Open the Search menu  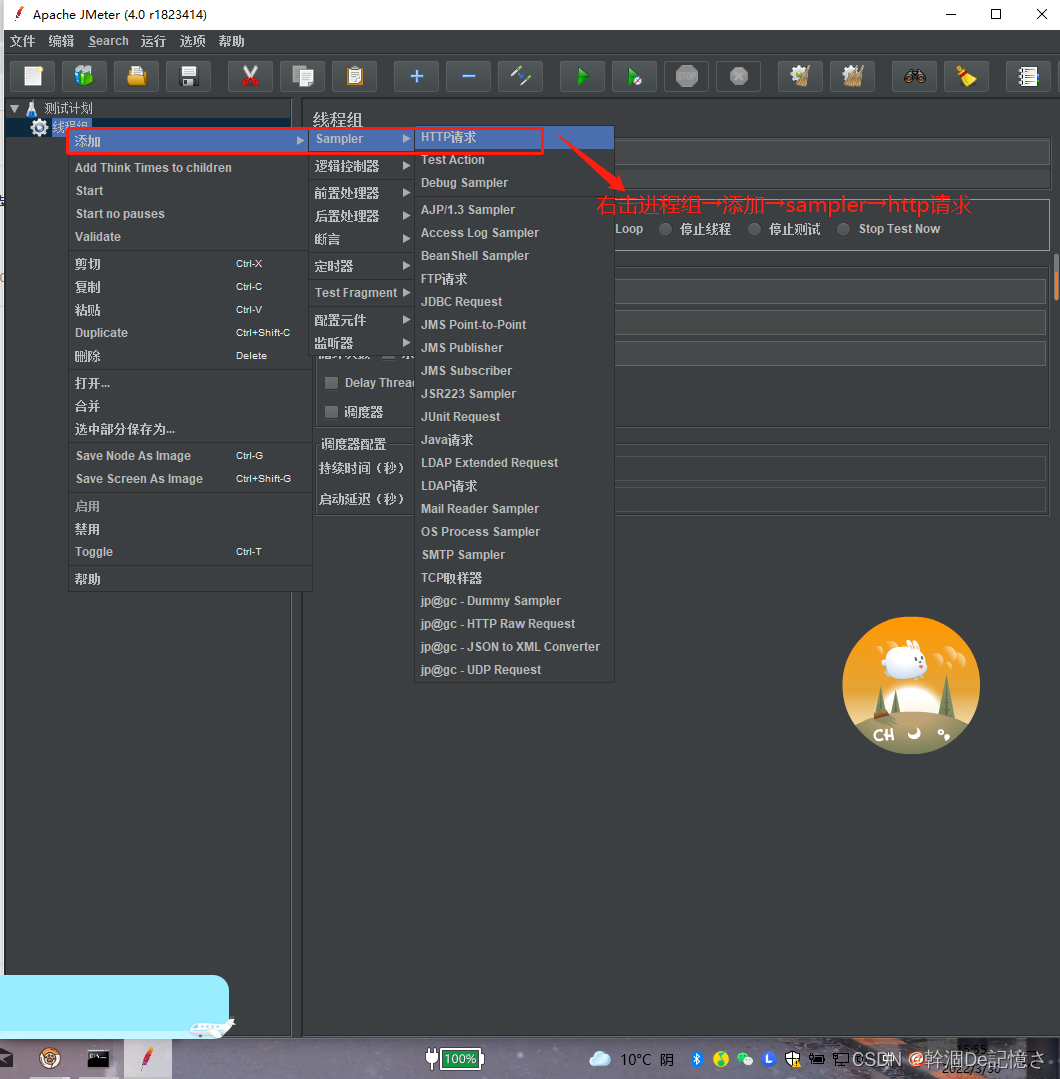click(108, 41)
